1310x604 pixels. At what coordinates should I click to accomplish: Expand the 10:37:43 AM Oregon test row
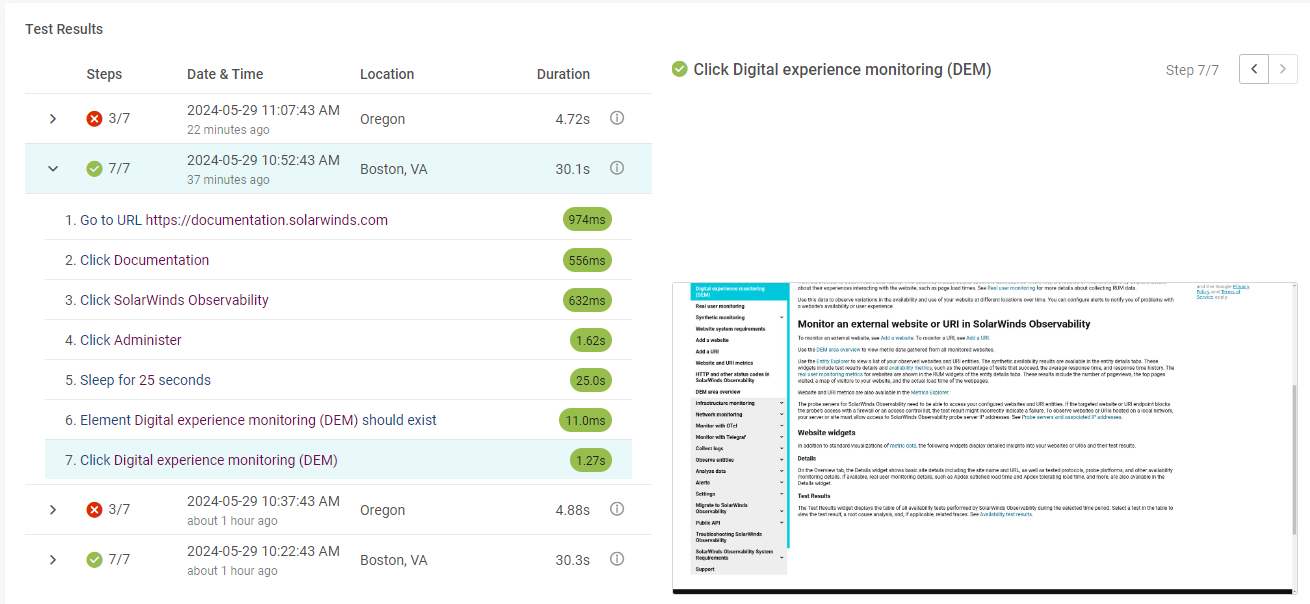54,510
